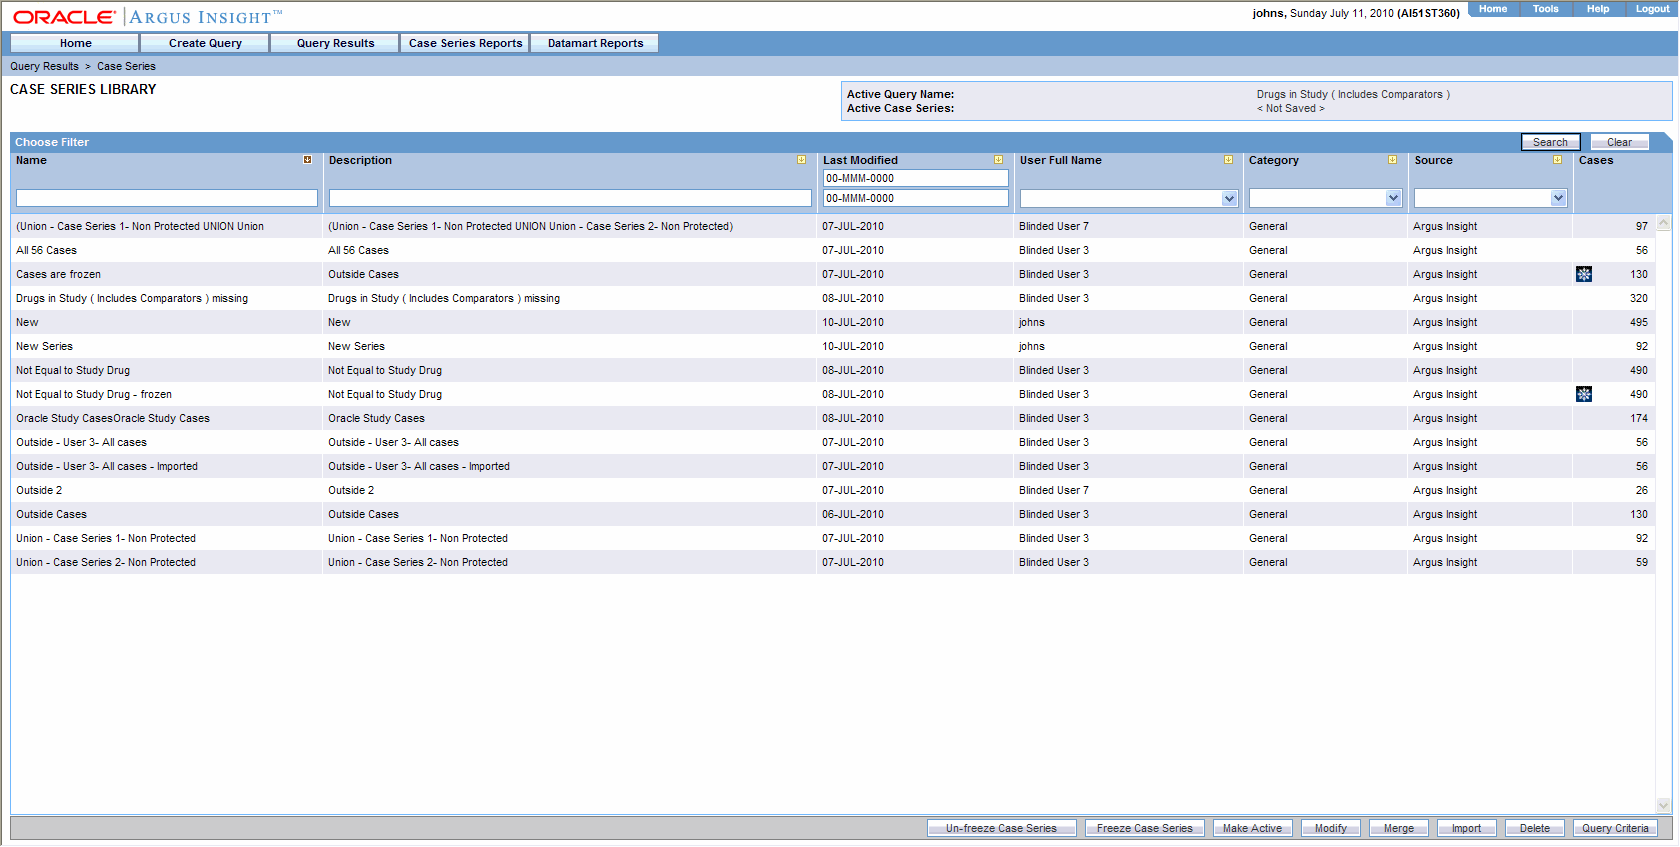The height and width of the screenshot is (847, 1680).
Task: Click the sort icon in the Category column header
Action: point(1392,160)
